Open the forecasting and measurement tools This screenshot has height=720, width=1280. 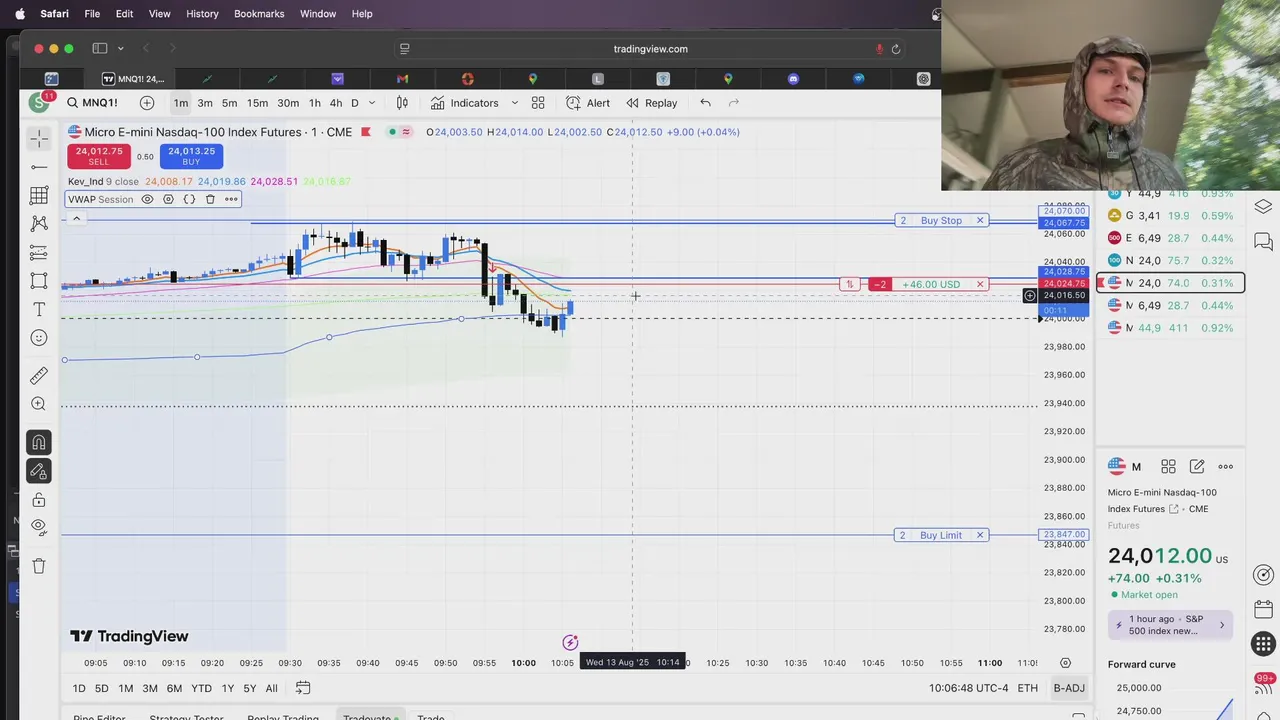click(39, 252)
